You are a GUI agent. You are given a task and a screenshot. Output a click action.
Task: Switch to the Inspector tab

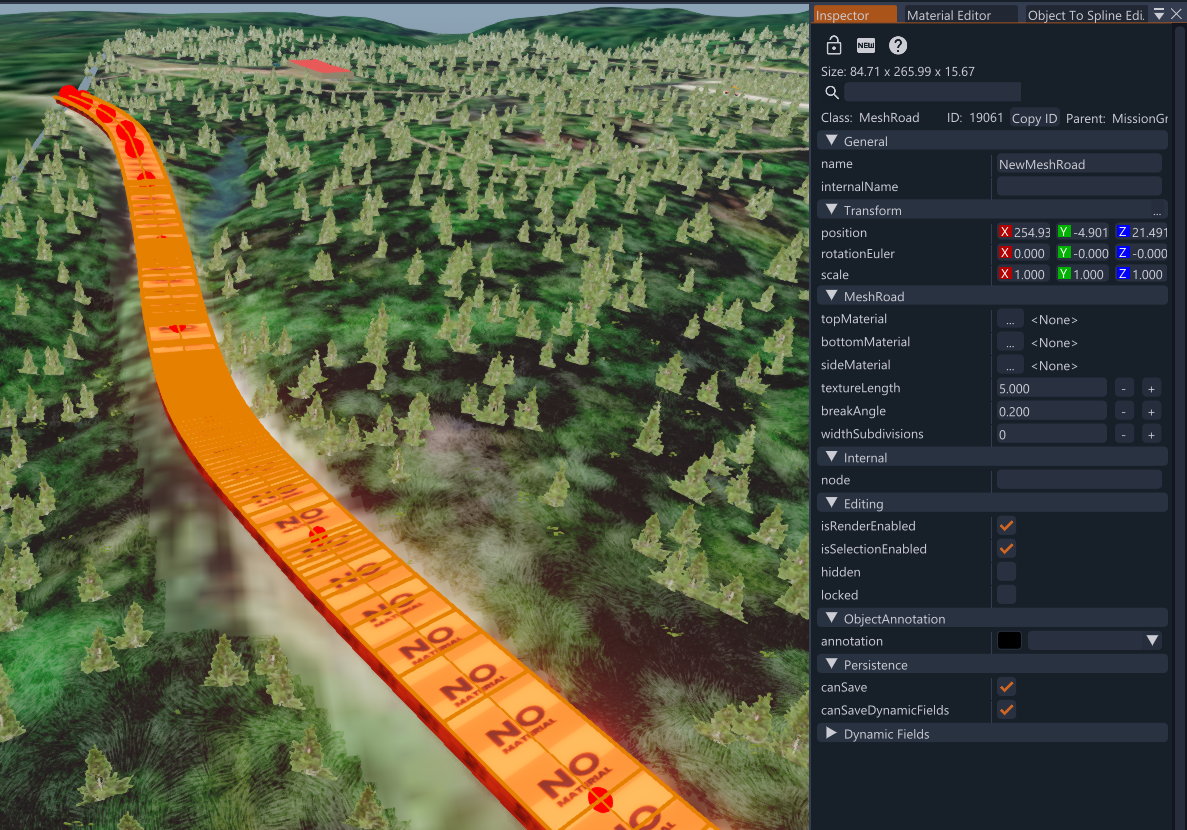pyautogui.click(x=855, y=14)
